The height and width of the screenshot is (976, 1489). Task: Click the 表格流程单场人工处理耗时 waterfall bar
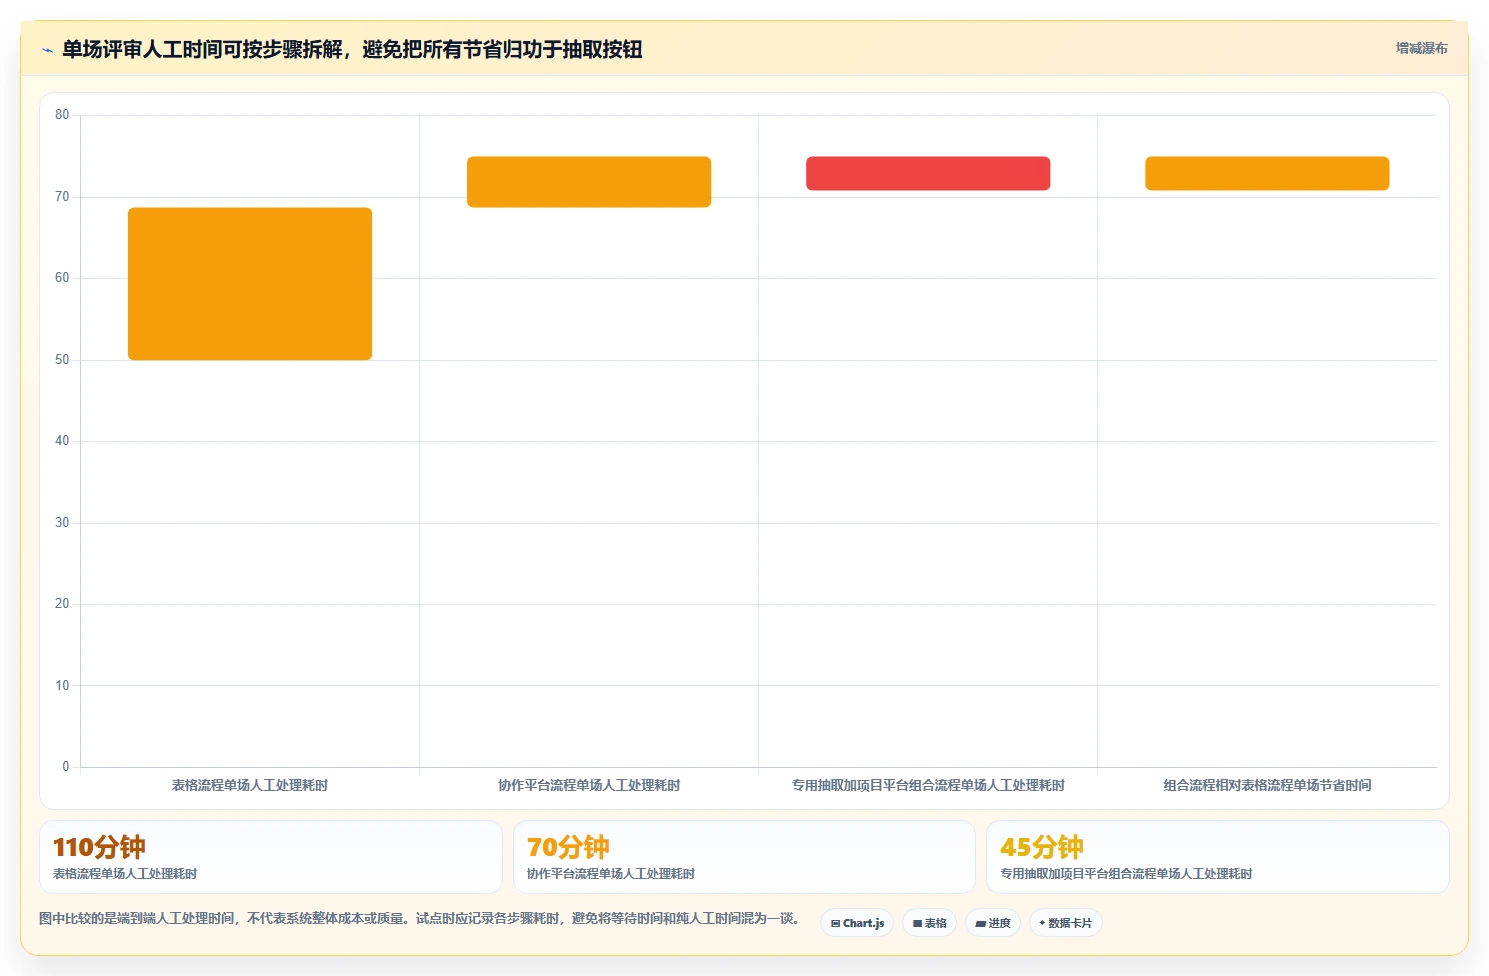(x=250, y=284)
